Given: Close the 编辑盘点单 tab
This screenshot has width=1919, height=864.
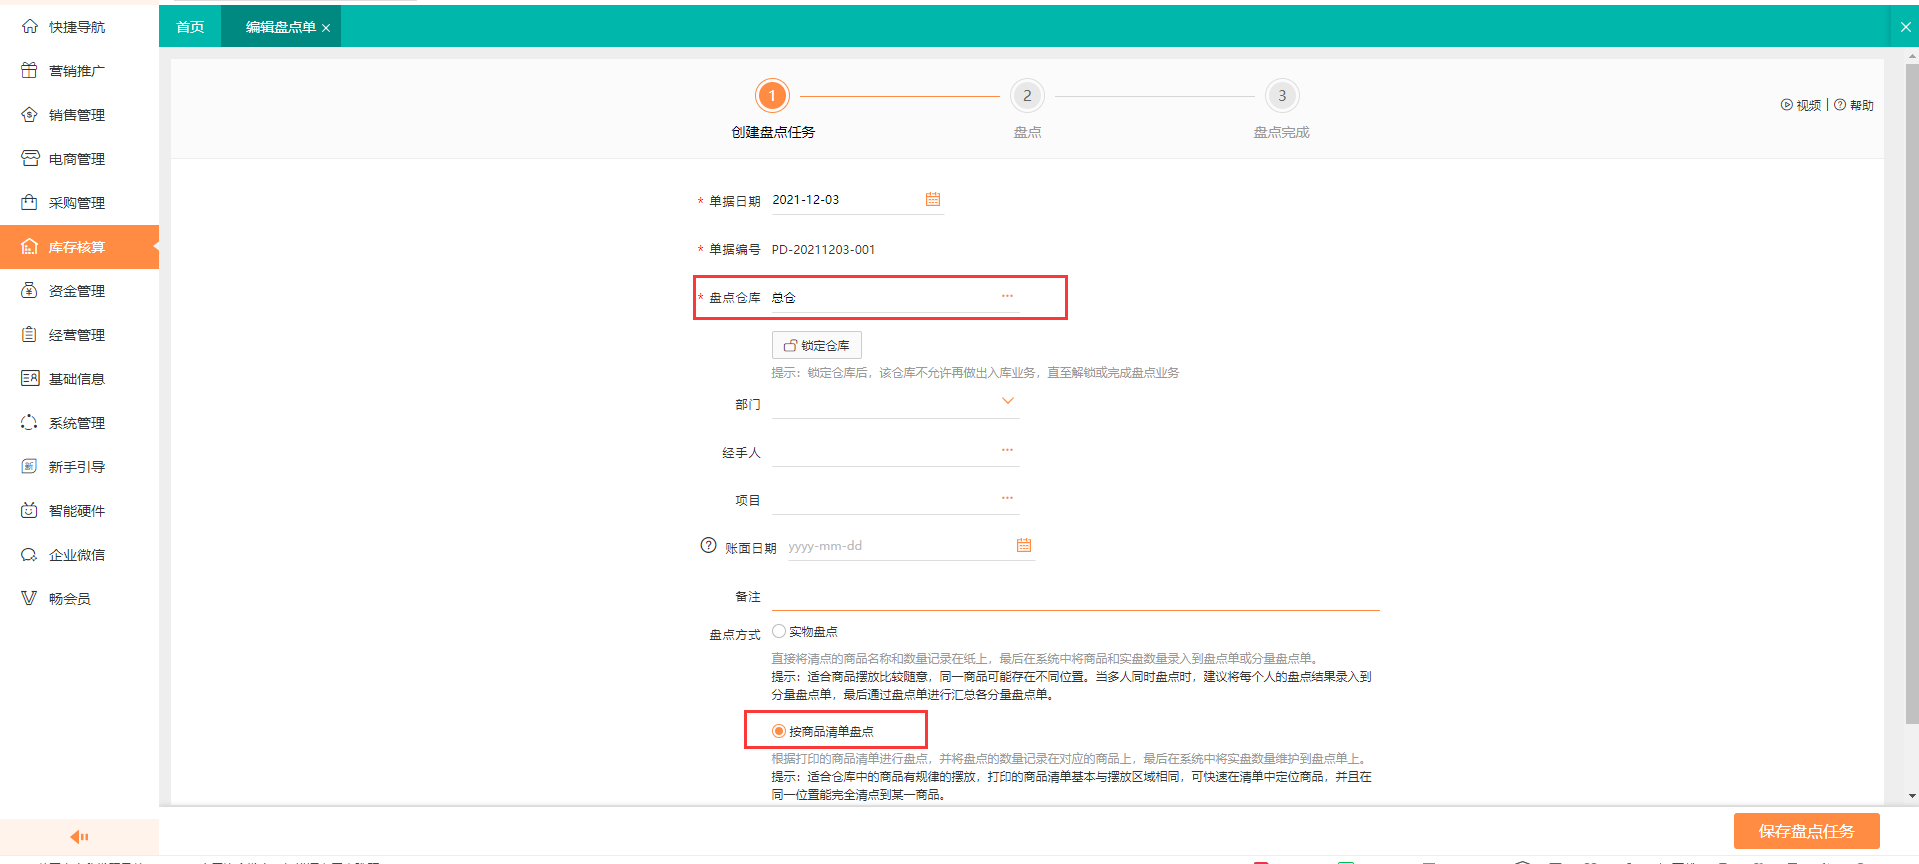Looking at the screenshot, I should [x=326, y=28].
